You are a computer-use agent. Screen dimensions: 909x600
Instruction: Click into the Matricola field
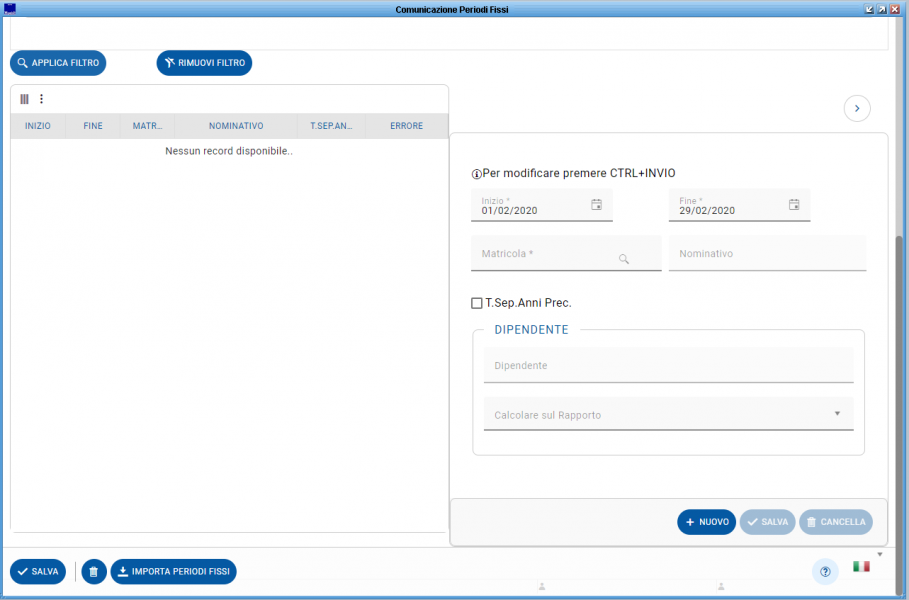pyautogui.click(x=566, y=253)
